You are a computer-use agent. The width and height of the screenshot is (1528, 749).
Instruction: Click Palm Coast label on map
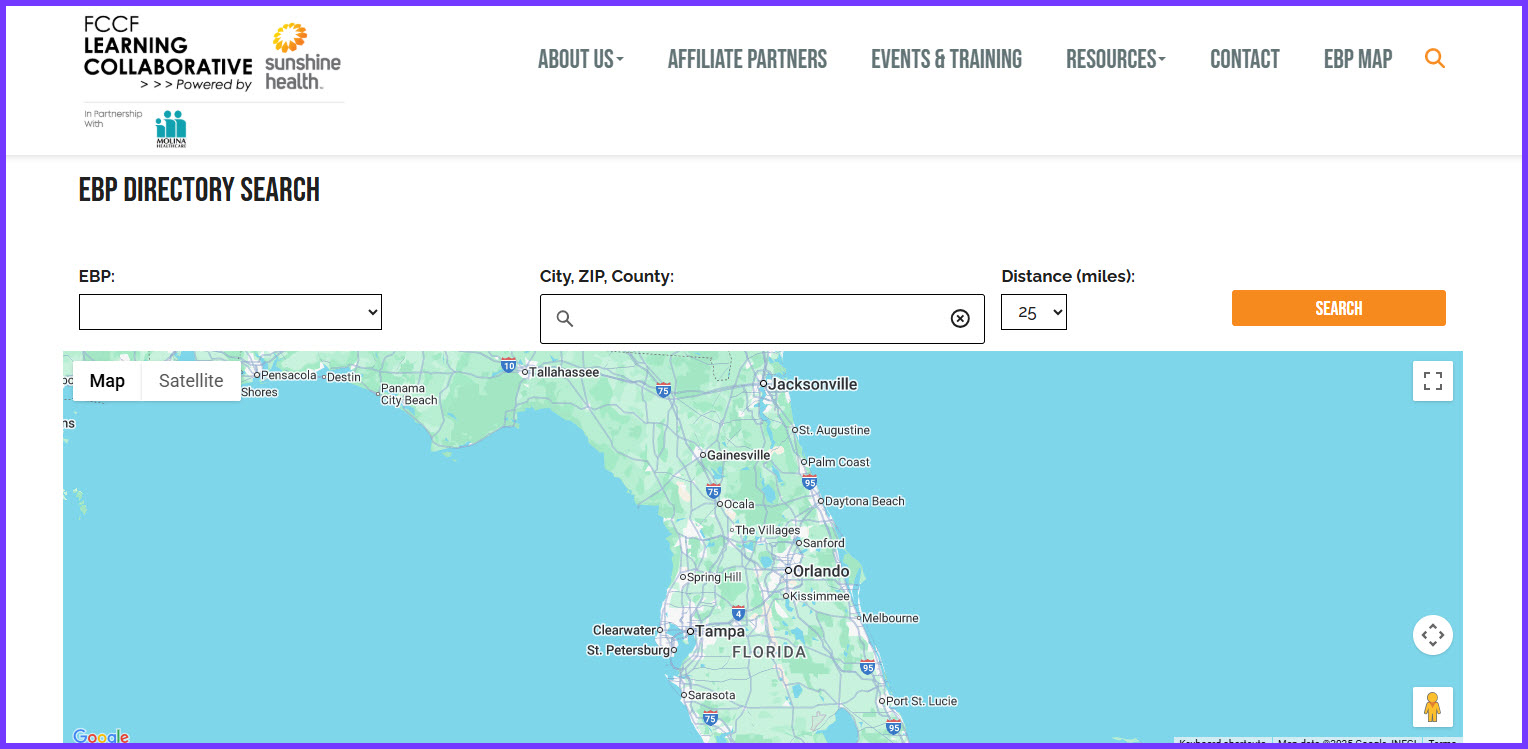[839, 462]
